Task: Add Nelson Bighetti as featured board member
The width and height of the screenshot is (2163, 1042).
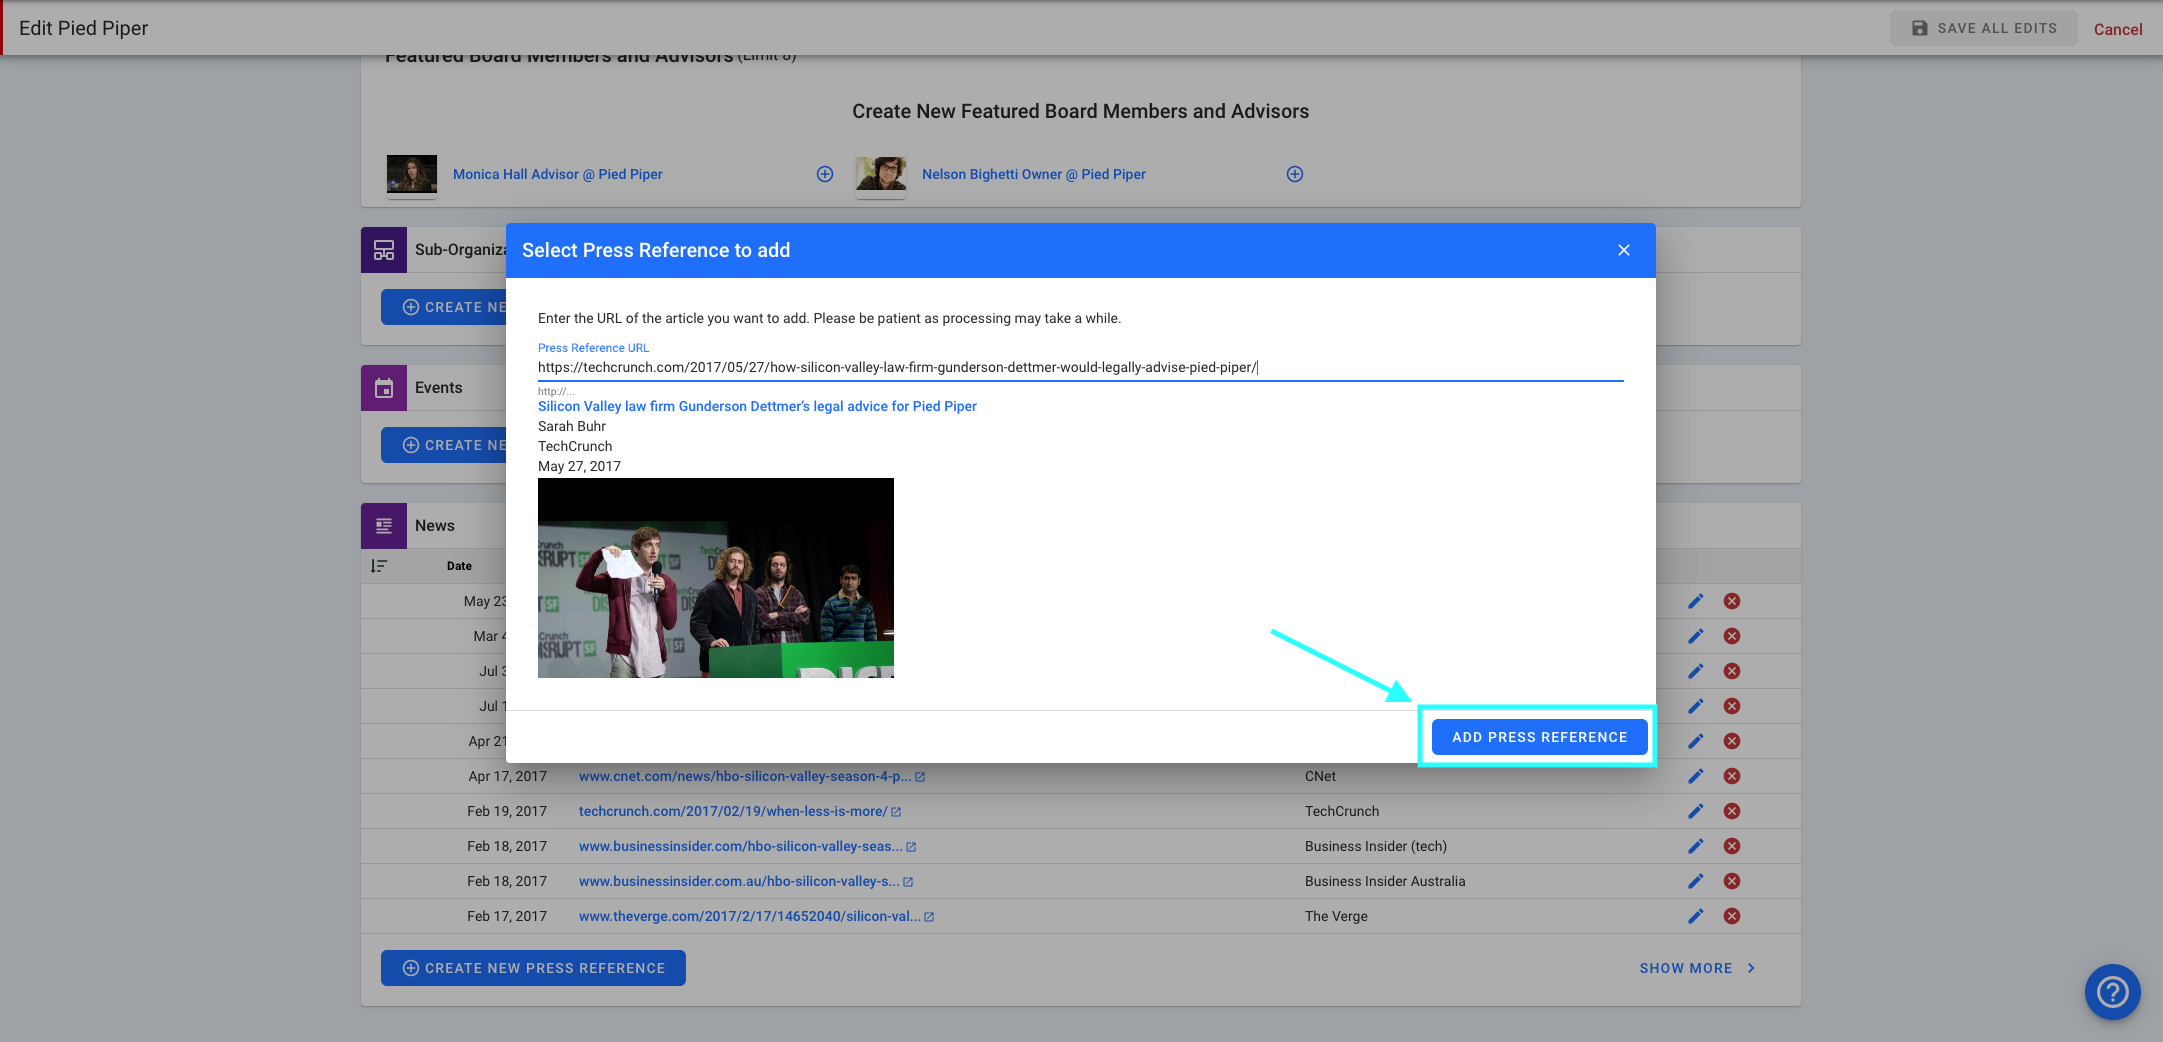Action: [1295, 174]
